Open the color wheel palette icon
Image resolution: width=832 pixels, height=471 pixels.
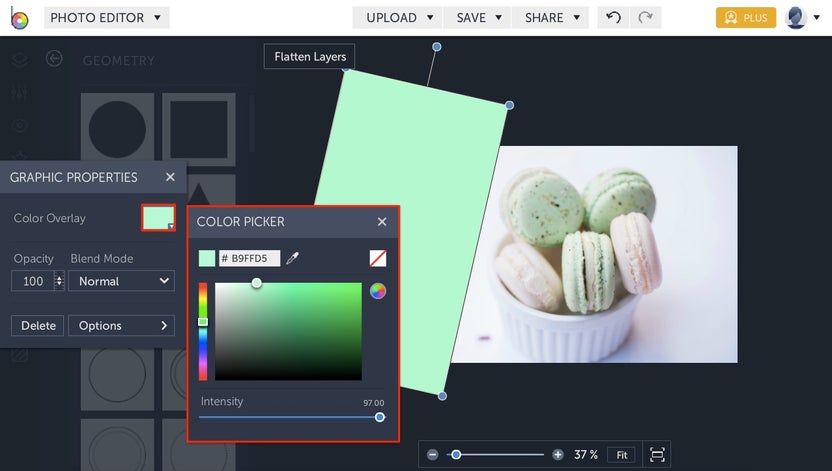pos(378,291)
